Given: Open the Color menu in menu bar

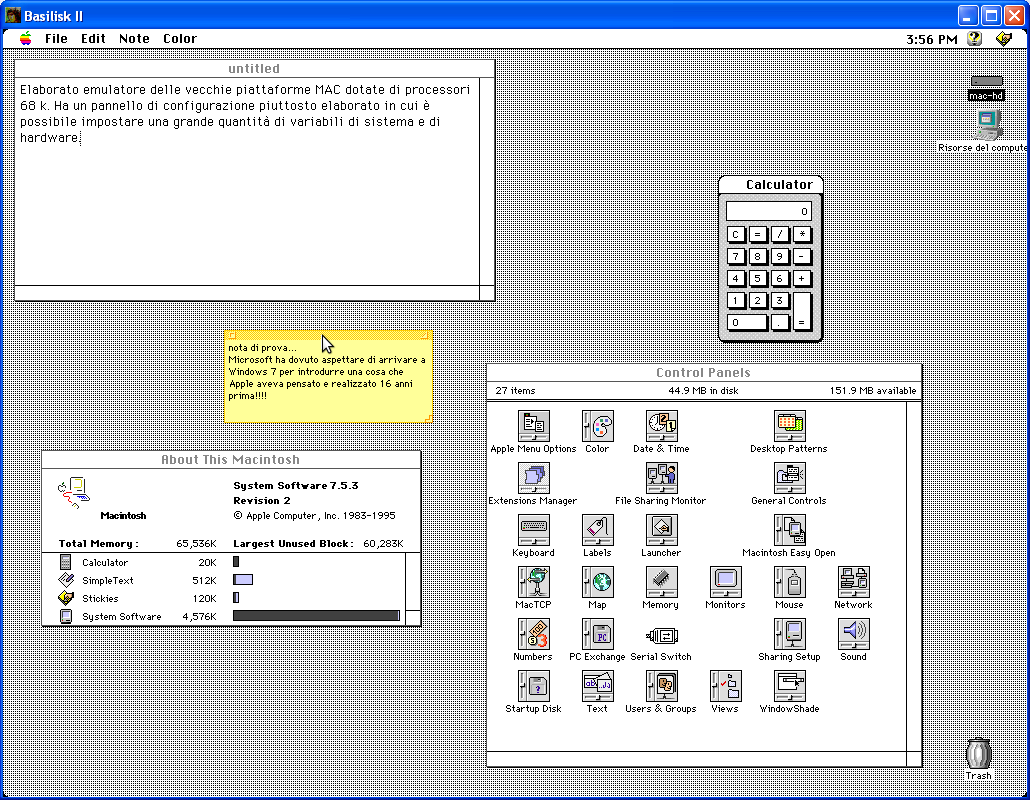Looking at the screenshot, I should point(179,38).
